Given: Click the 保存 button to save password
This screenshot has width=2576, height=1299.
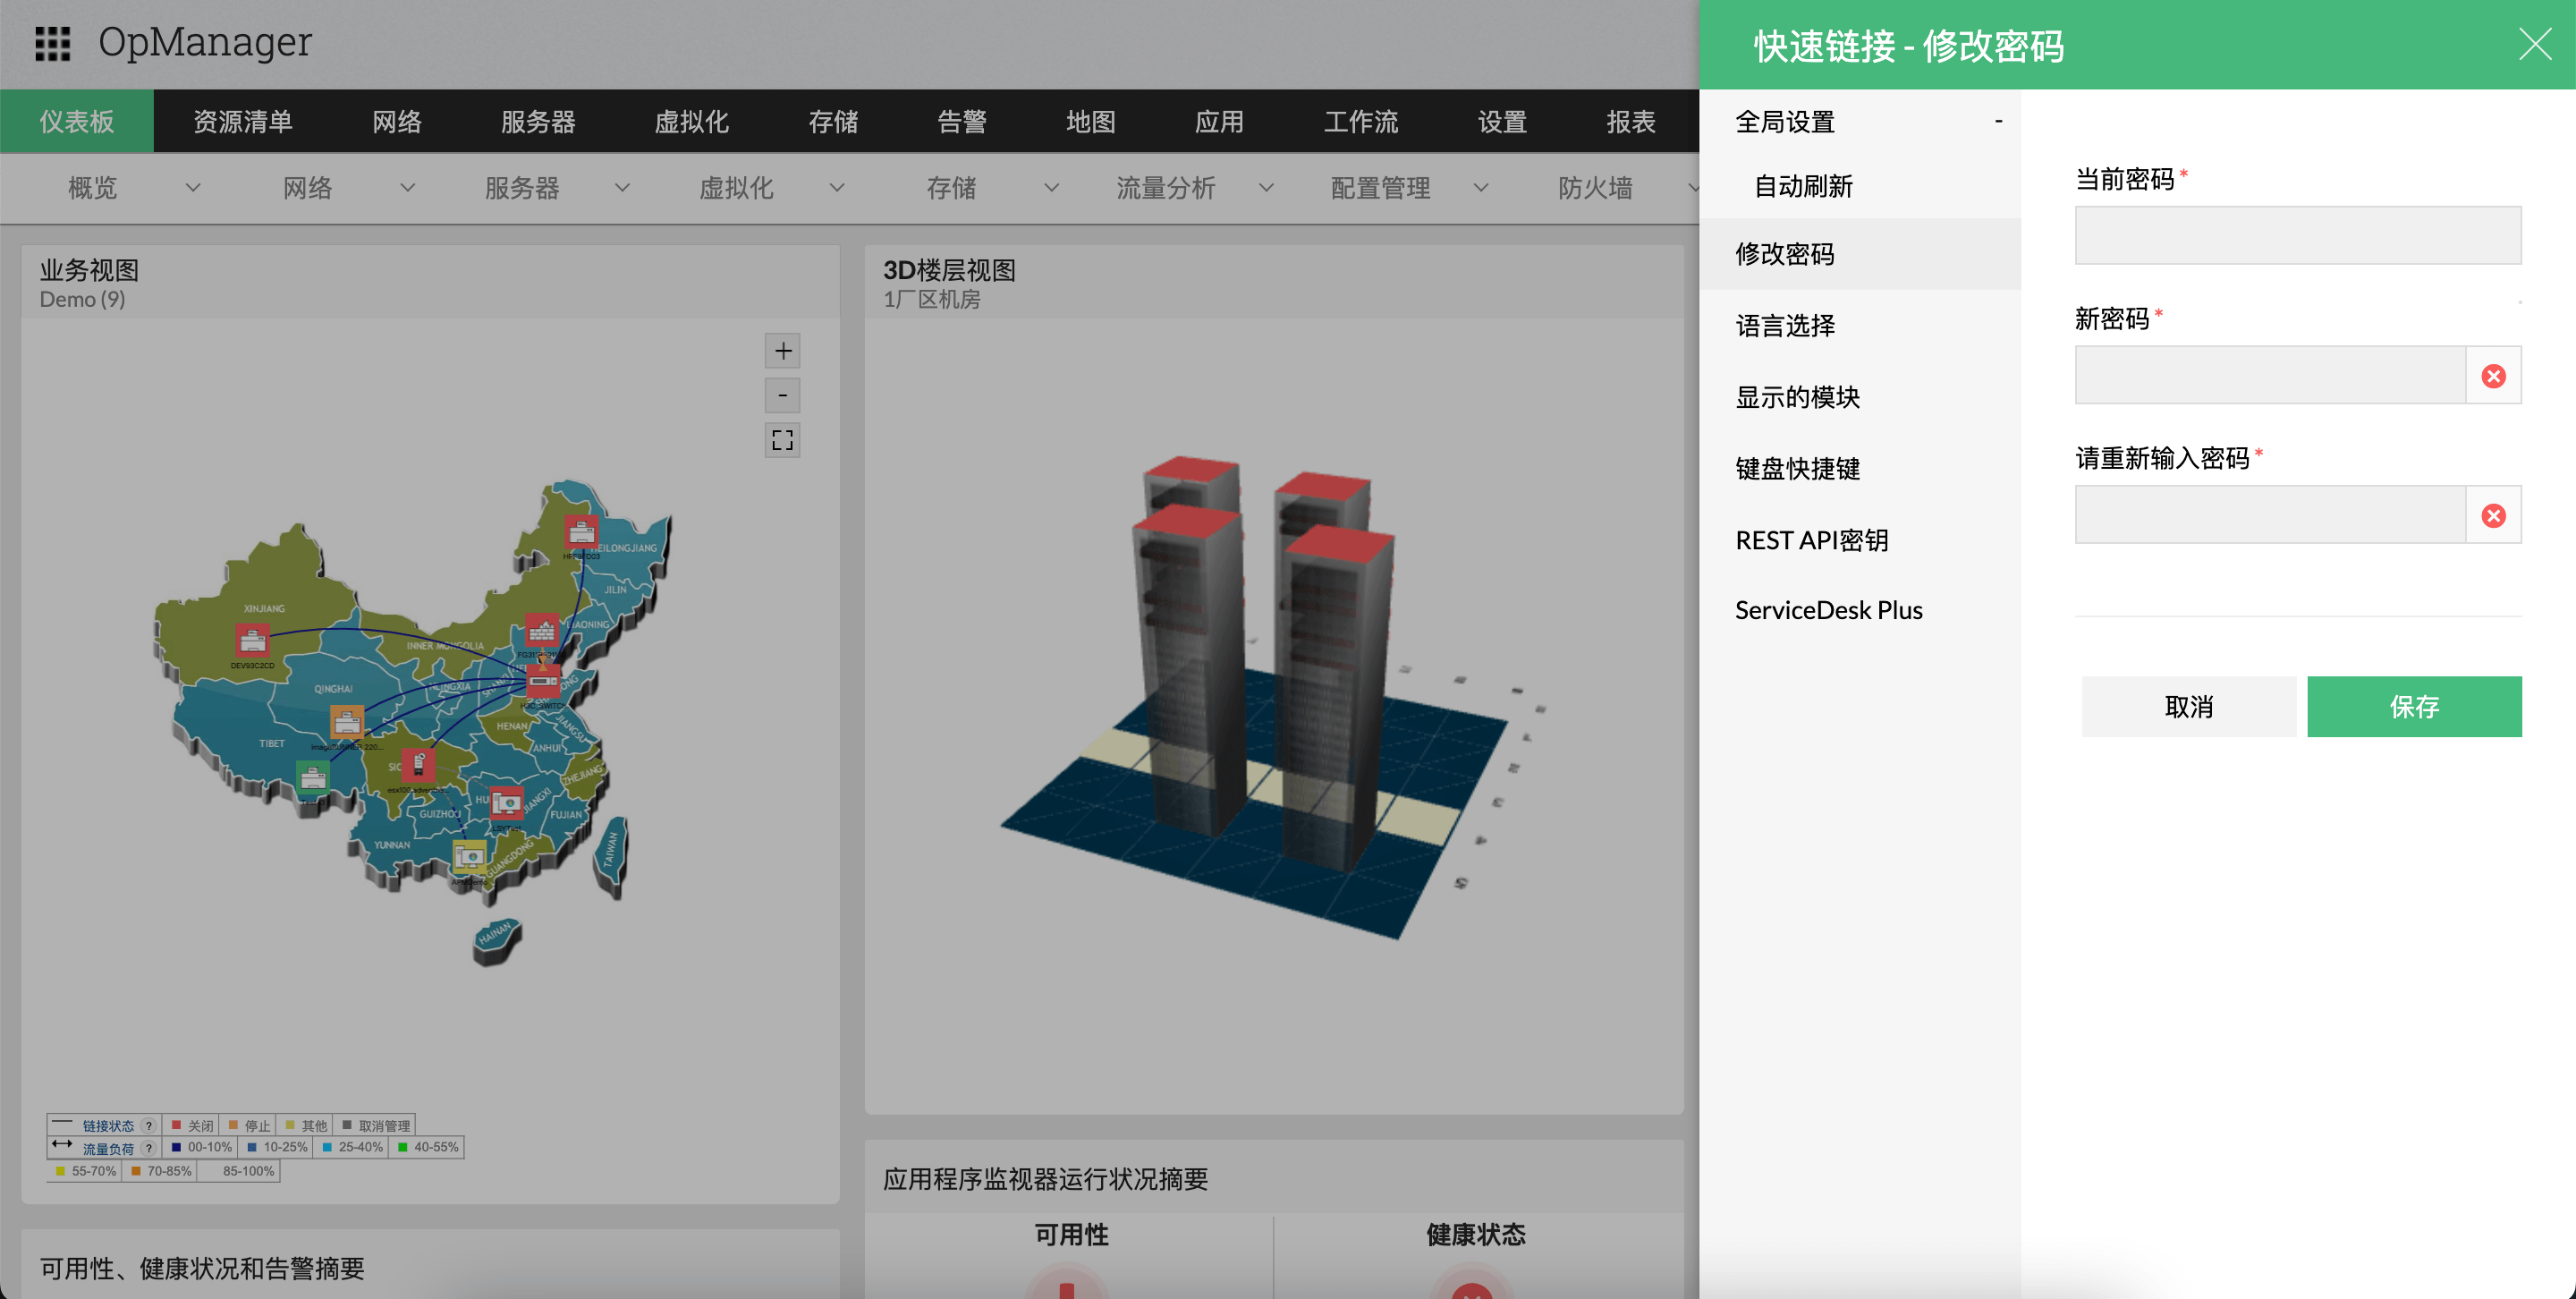Looking at the screenshot, I should pos(2414,706).
